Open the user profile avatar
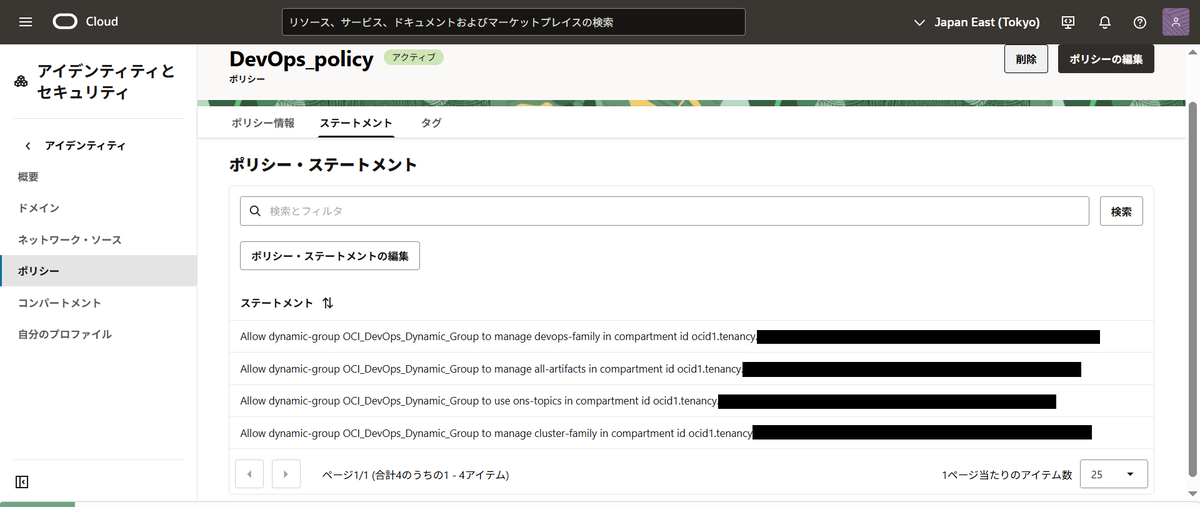 [x=1175, y=22]
